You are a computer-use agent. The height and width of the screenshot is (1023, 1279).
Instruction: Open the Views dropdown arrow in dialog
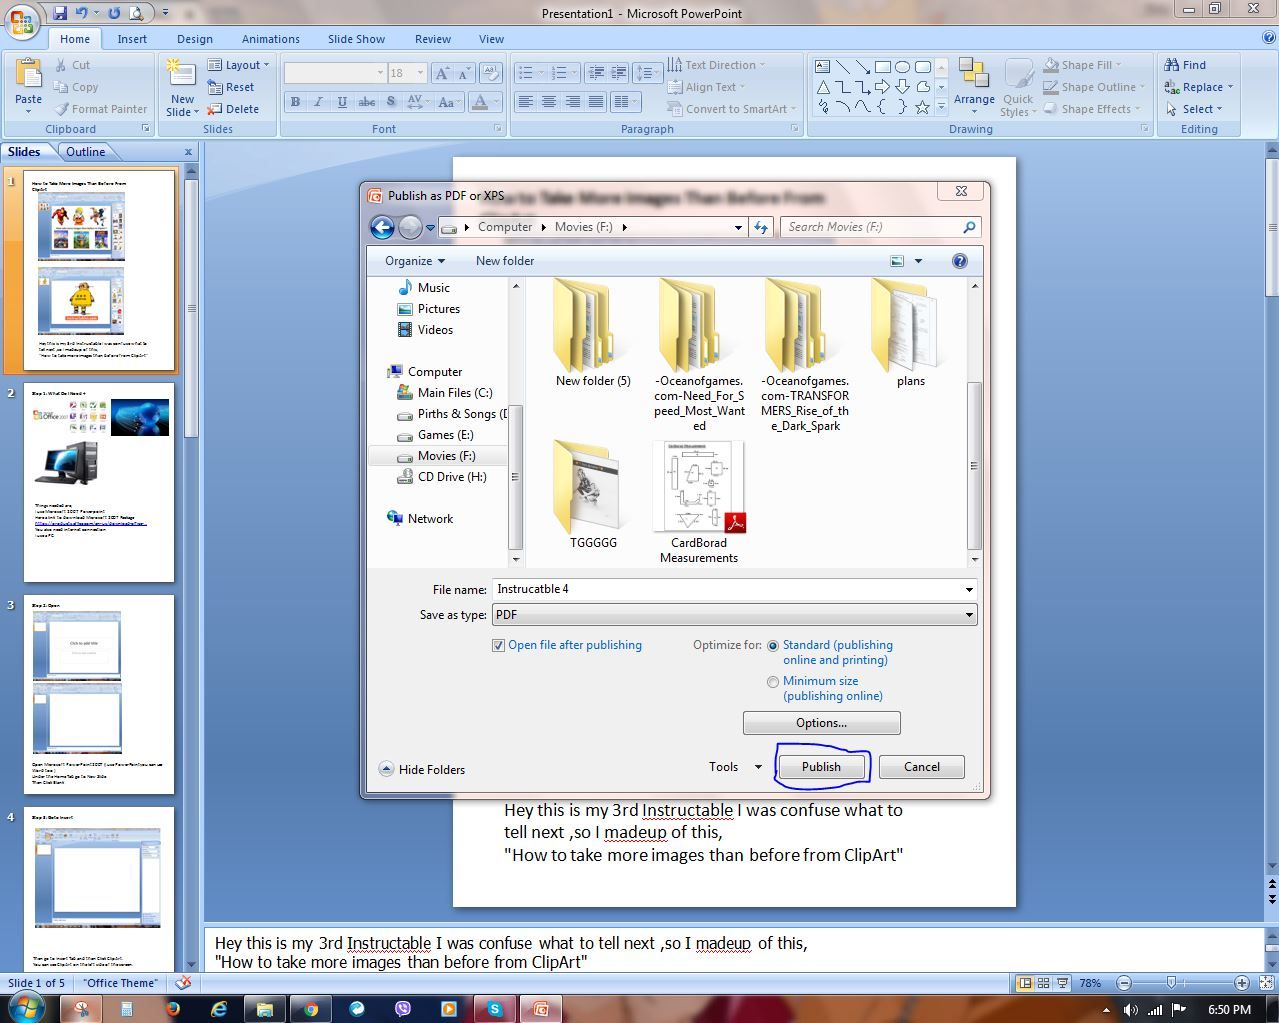(918, 261)
